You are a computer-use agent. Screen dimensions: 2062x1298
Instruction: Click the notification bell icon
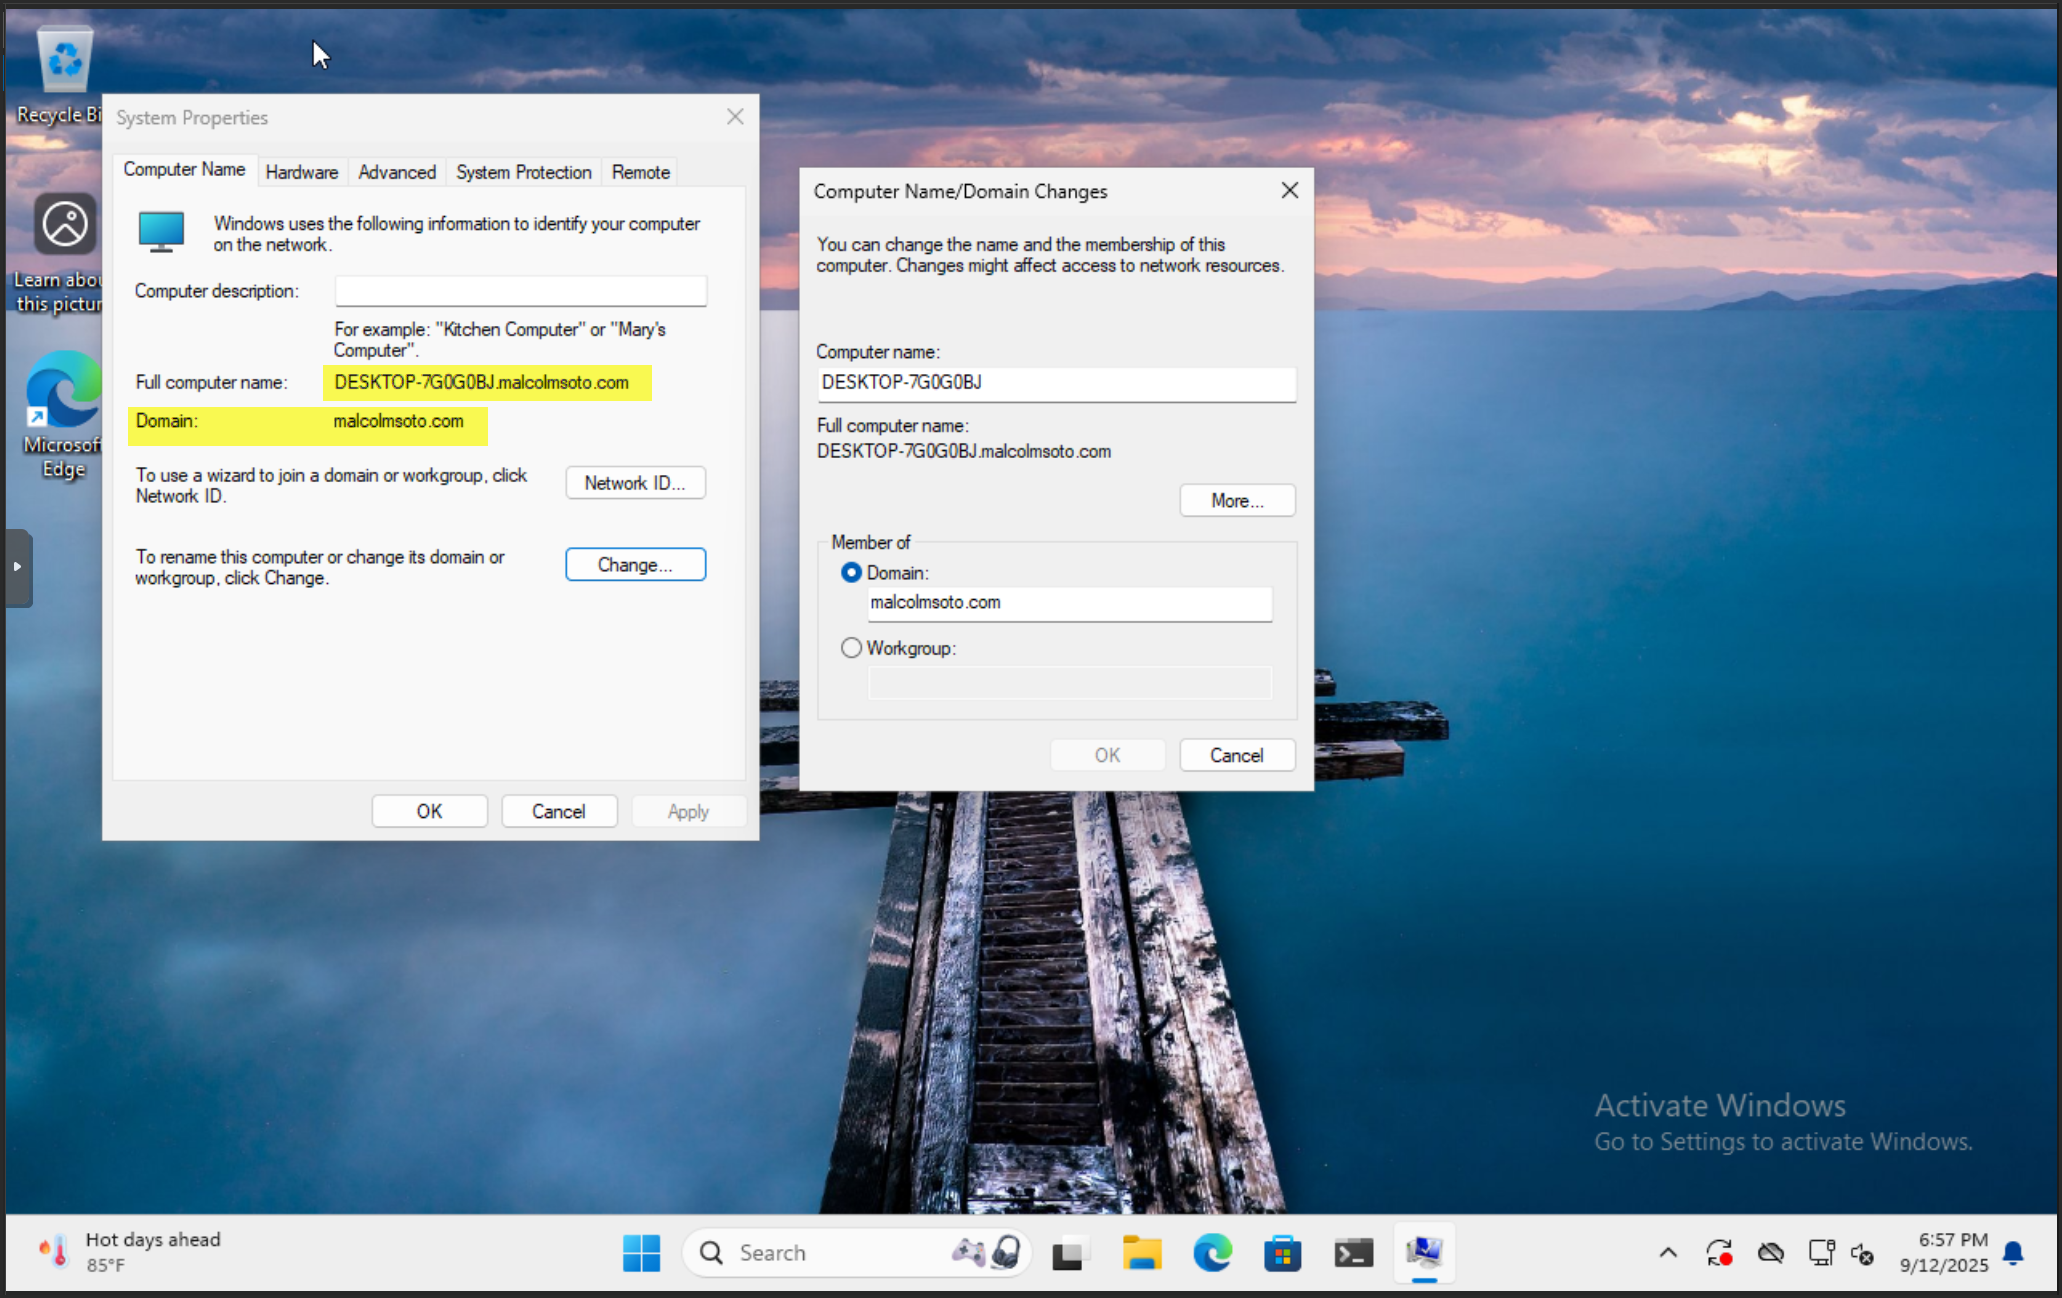(x=2014, y=1252)
